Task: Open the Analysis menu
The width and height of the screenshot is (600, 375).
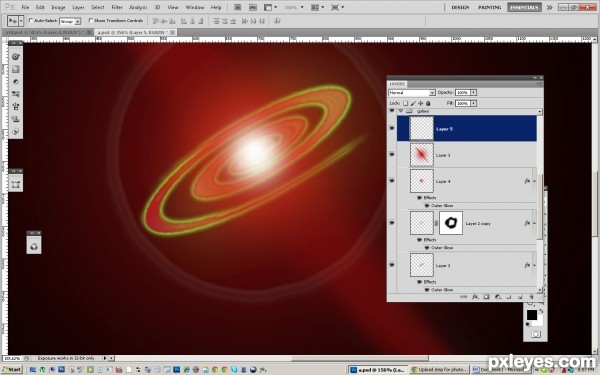Action: [138, 7]
